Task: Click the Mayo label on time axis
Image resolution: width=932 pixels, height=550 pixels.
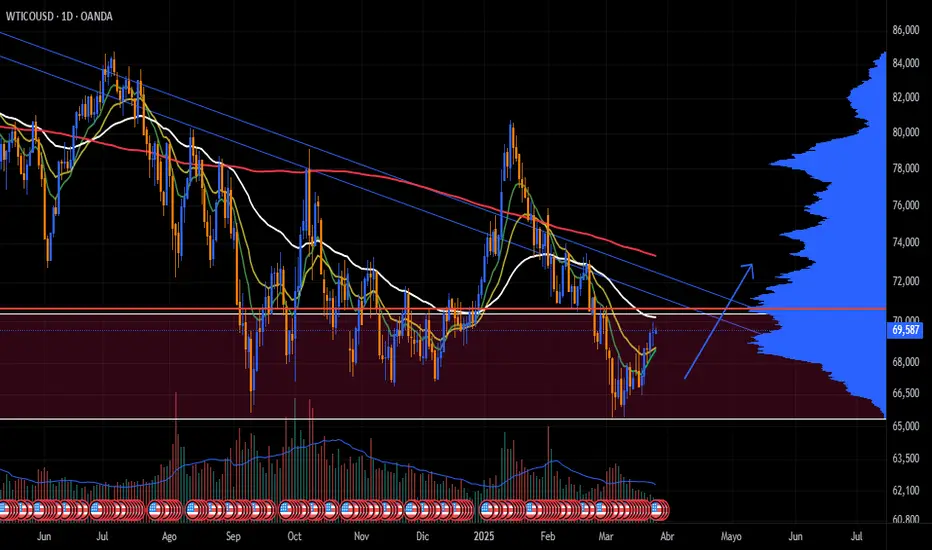Action: pos(733,536)
